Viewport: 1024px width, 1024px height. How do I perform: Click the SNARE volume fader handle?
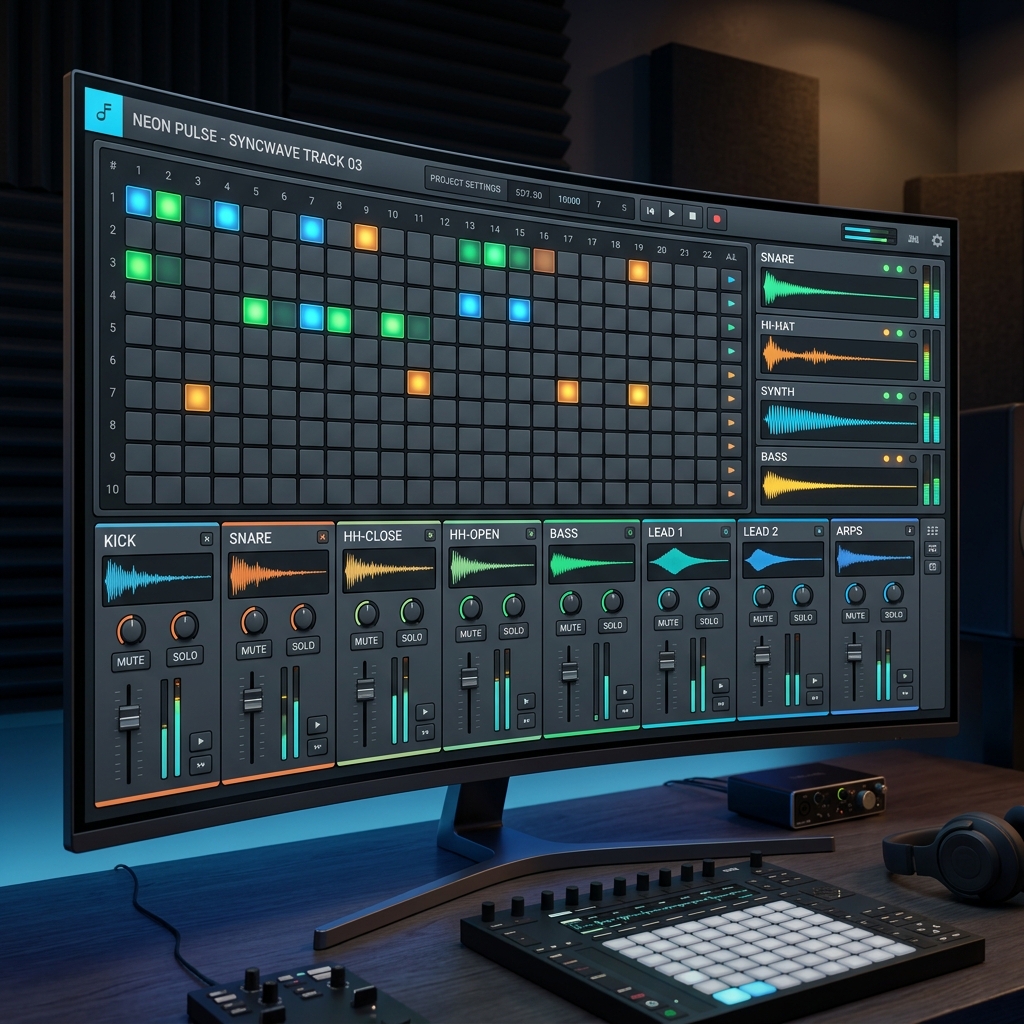tap(252, 700)
